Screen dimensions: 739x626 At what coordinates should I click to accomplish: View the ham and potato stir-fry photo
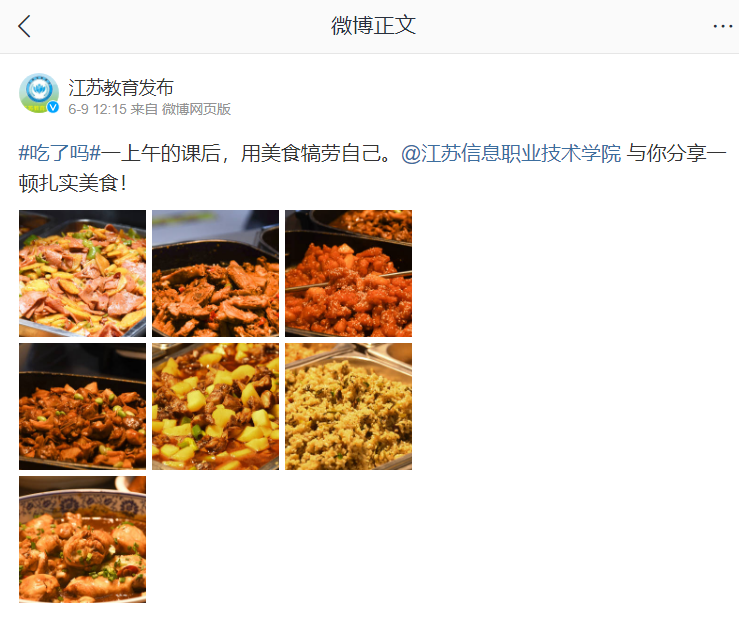(82, 273)
